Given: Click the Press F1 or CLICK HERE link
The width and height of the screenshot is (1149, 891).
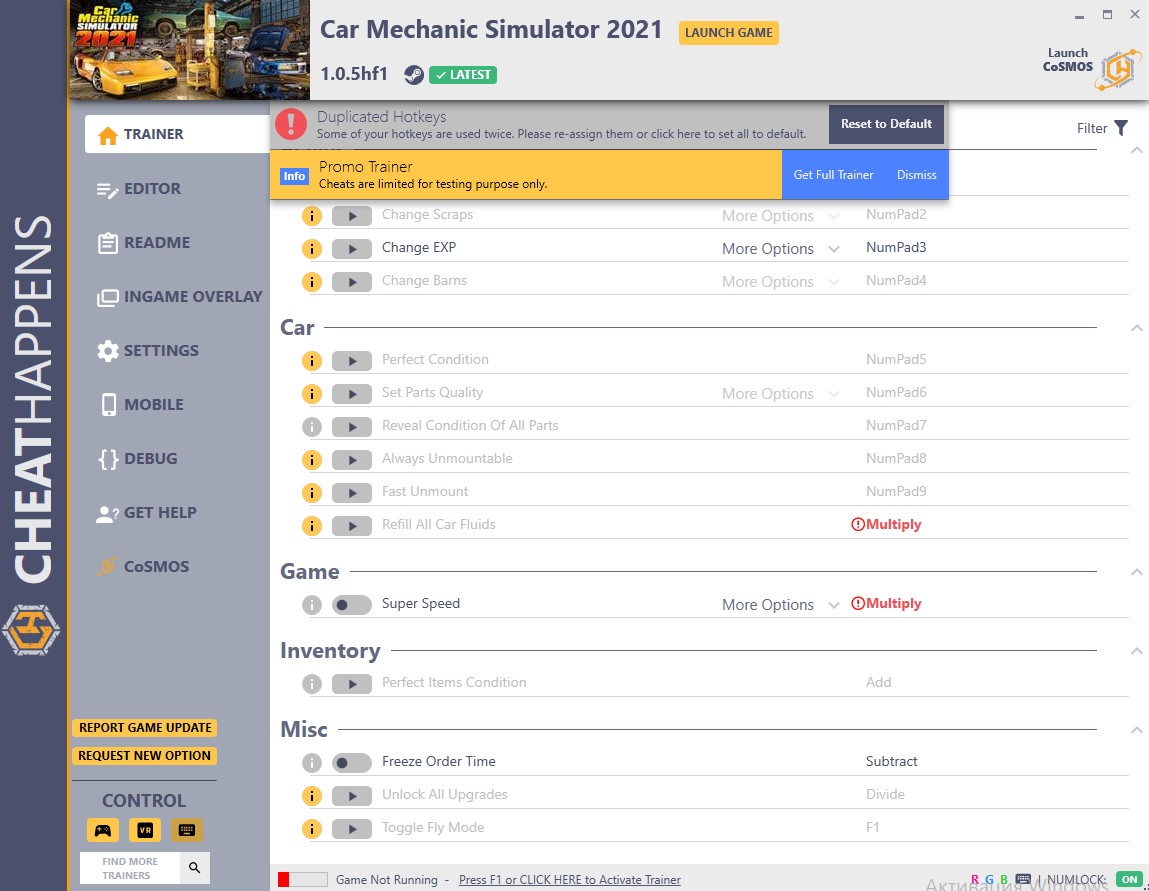Looking at the screenshot, I should click(569, 880).
